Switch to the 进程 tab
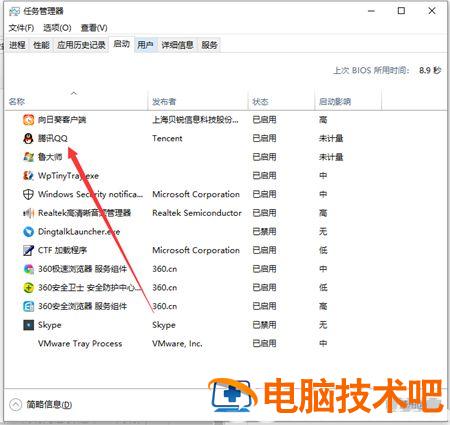This screenshot has width=450, height=425. click(17, 45)
